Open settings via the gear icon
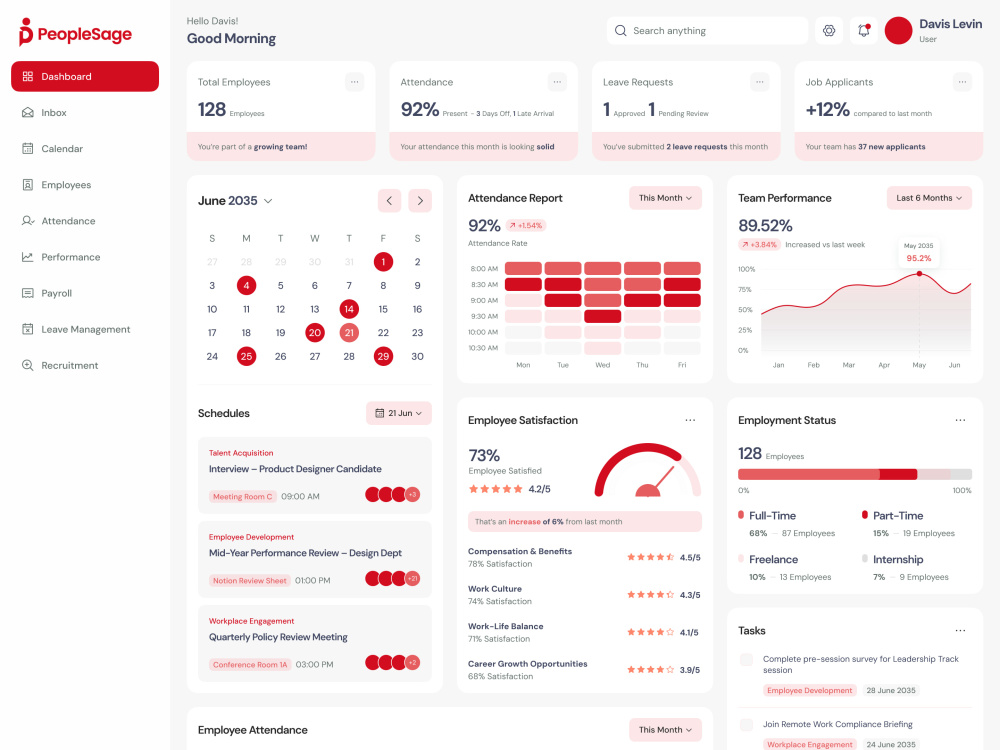This screenshot has width=1000, height=750. (x=828, y=31)
